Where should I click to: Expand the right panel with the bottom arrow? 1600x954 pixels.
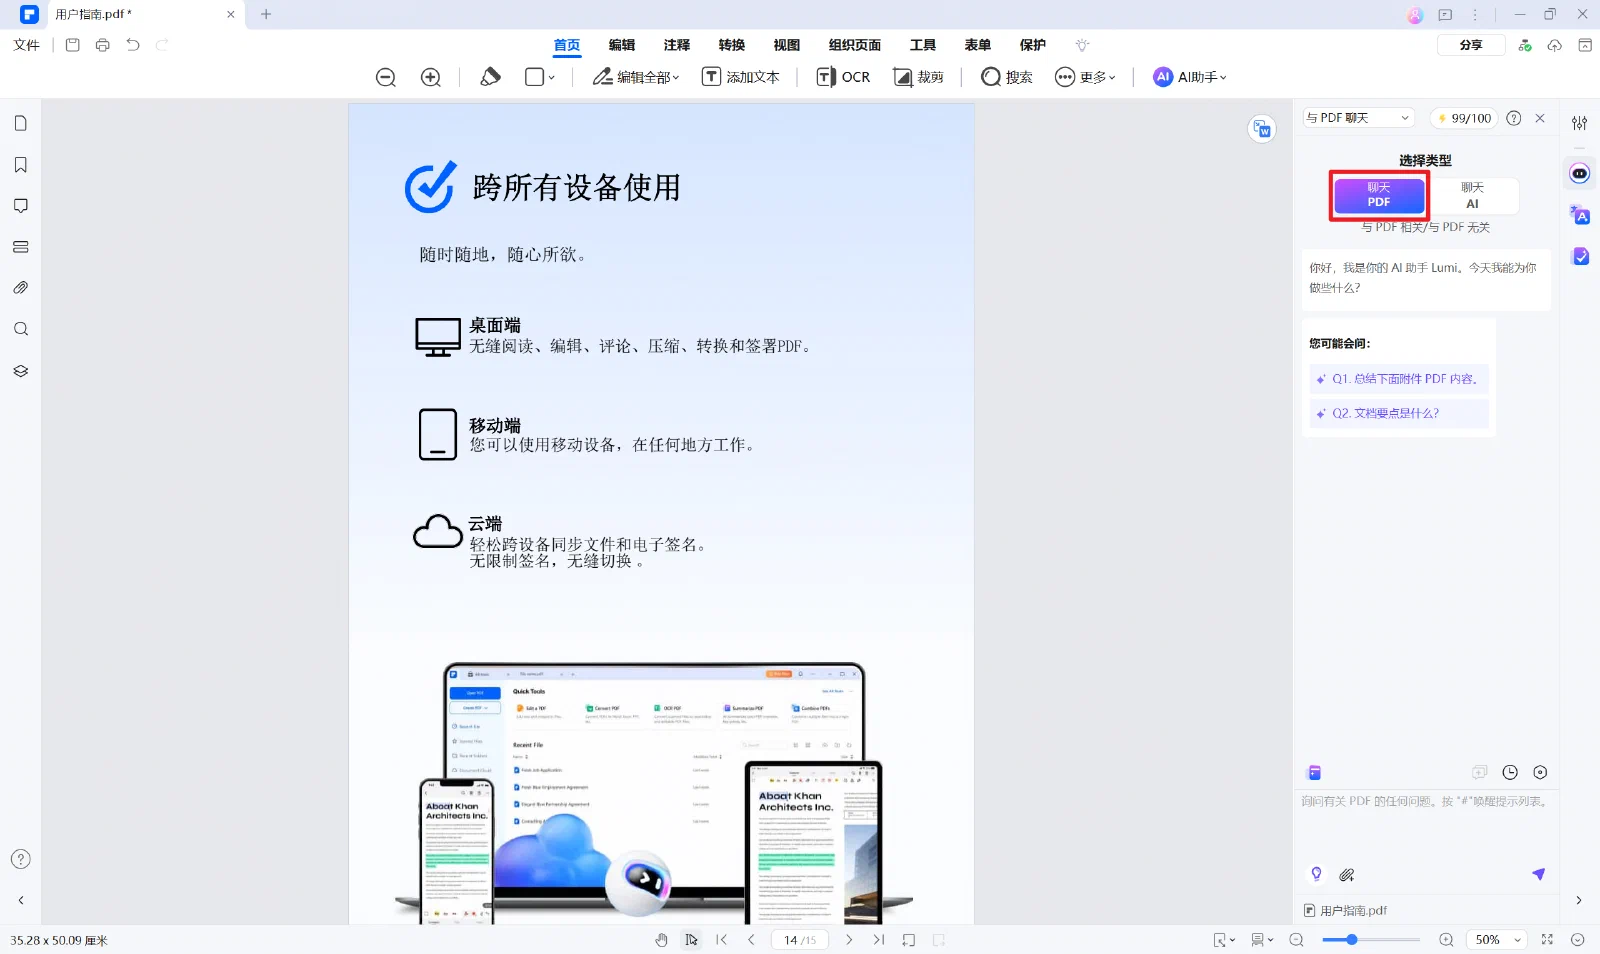[x=1579, y=900]
